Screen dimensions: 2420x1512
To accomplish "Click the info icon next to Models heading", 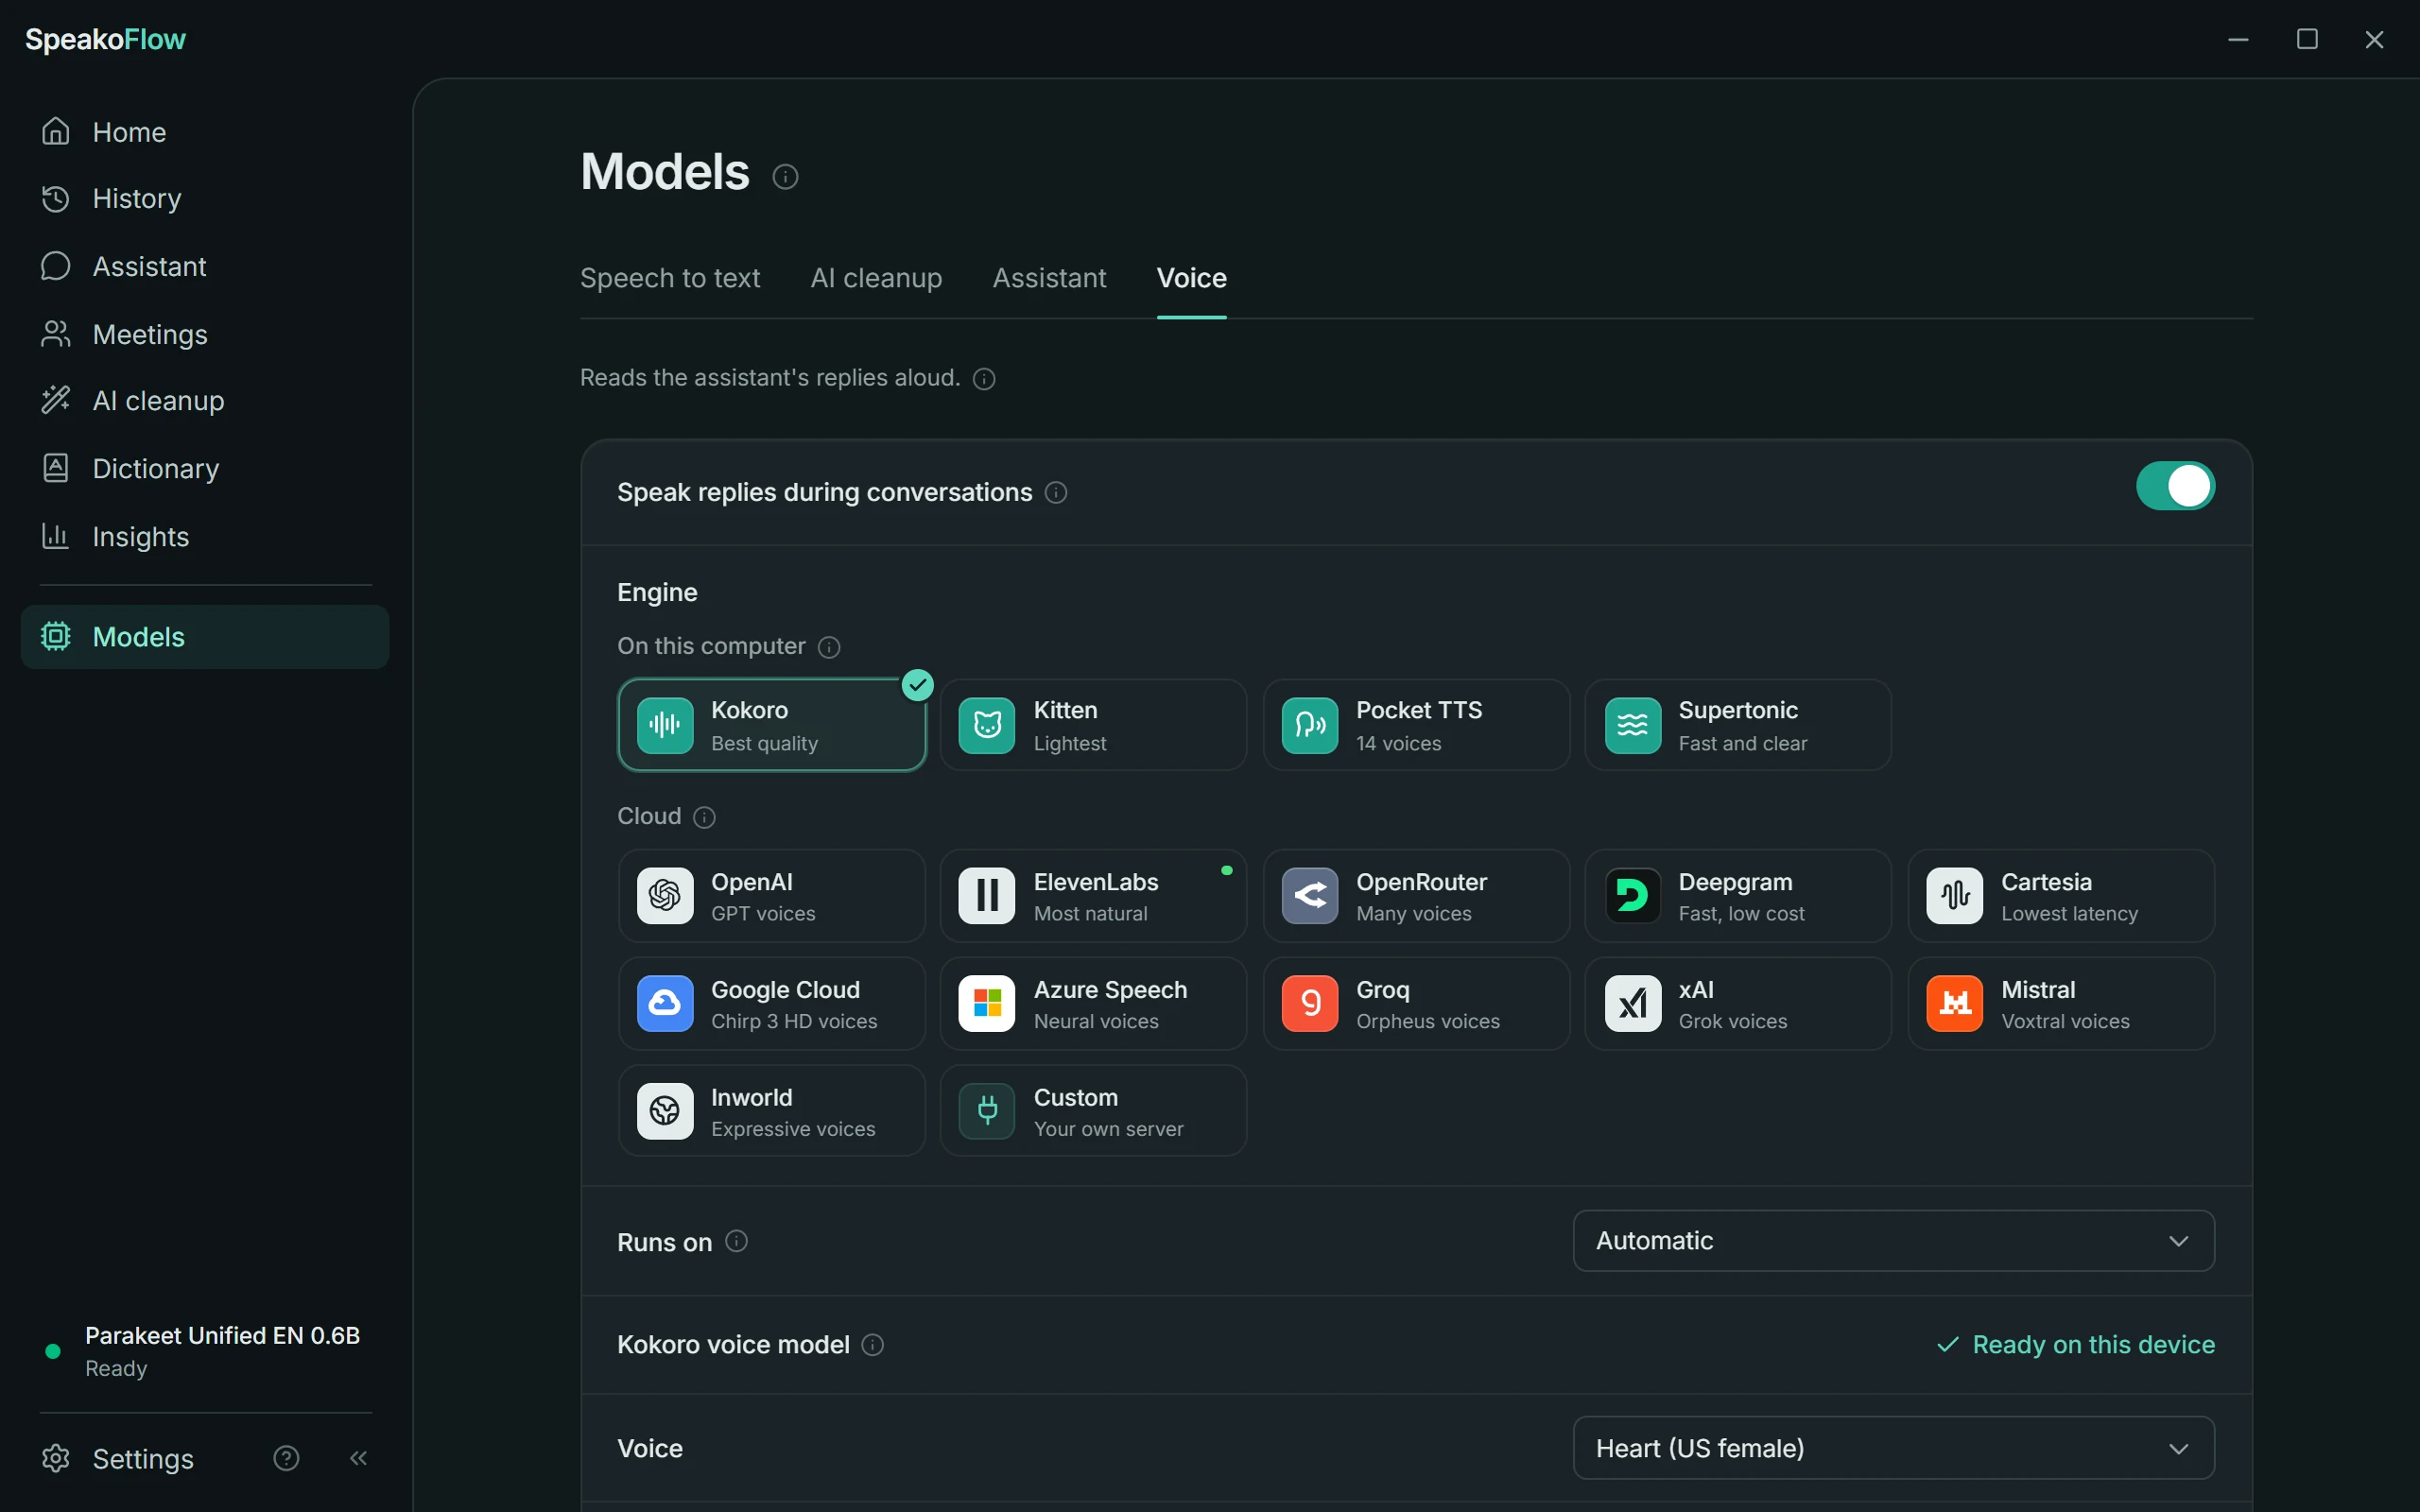I will pos(785,177).
